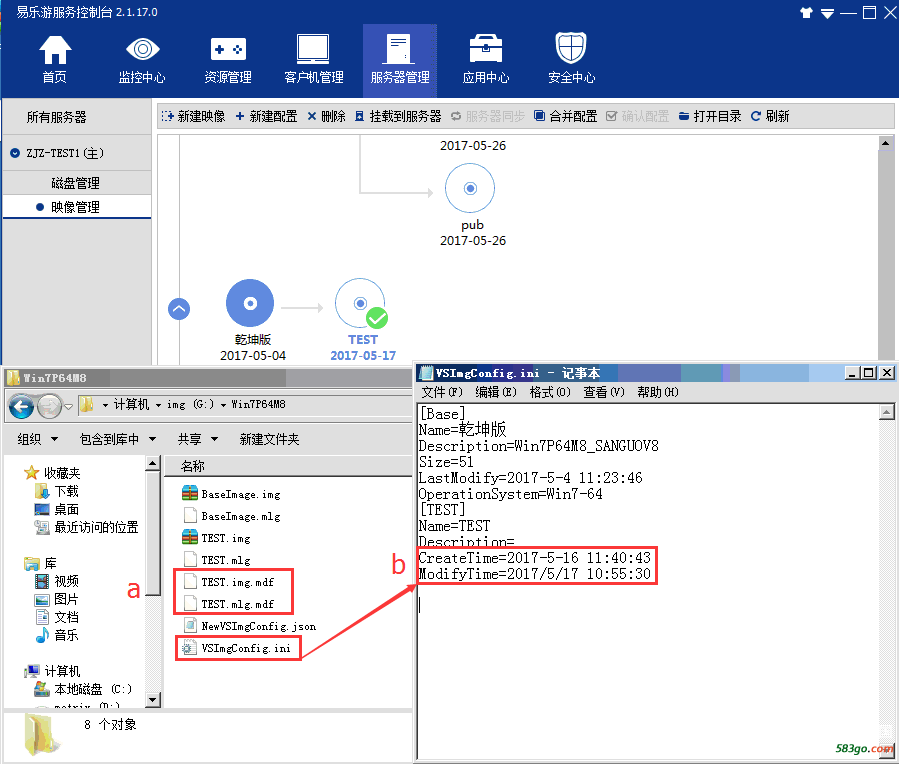Image resolution: width=899 pixels, height=764 pixels.
Task: Click the 新建映像 toolbar button
Action: [194, 116]
